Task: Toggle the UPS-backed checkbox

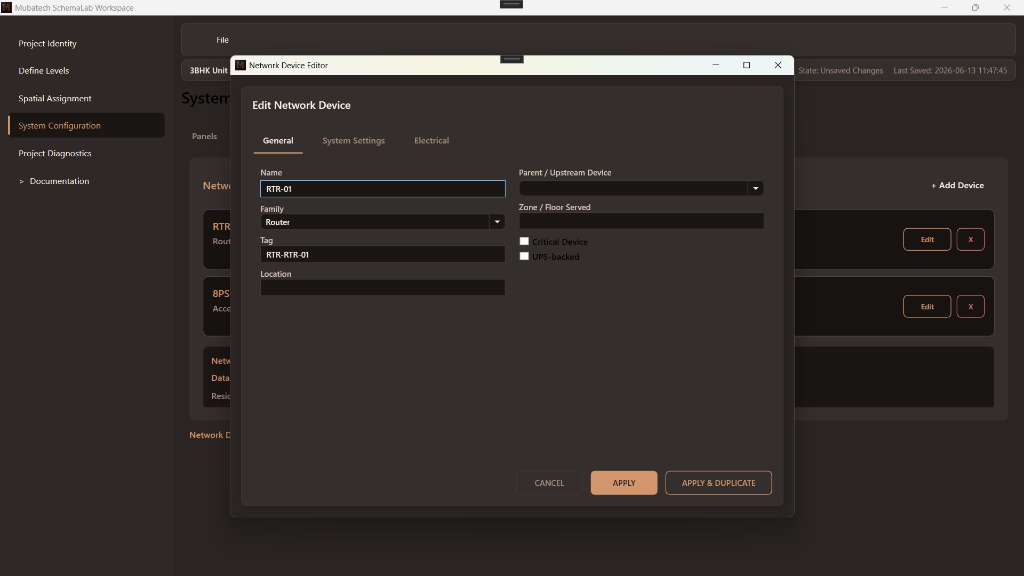Action: pyautogui.click(x=524, y=257)
